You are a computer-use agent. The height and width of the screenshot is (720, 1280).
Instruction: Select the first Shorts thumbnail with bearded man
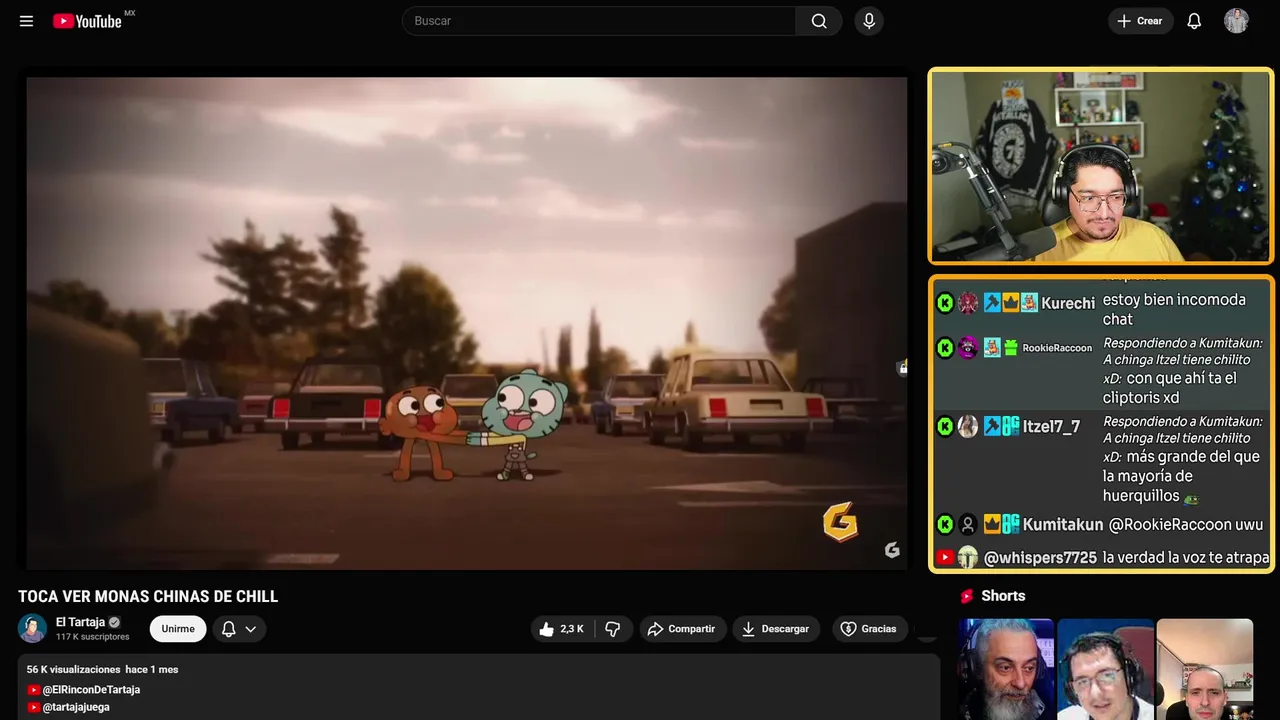pyautogui.click(x=1006, y=669)
